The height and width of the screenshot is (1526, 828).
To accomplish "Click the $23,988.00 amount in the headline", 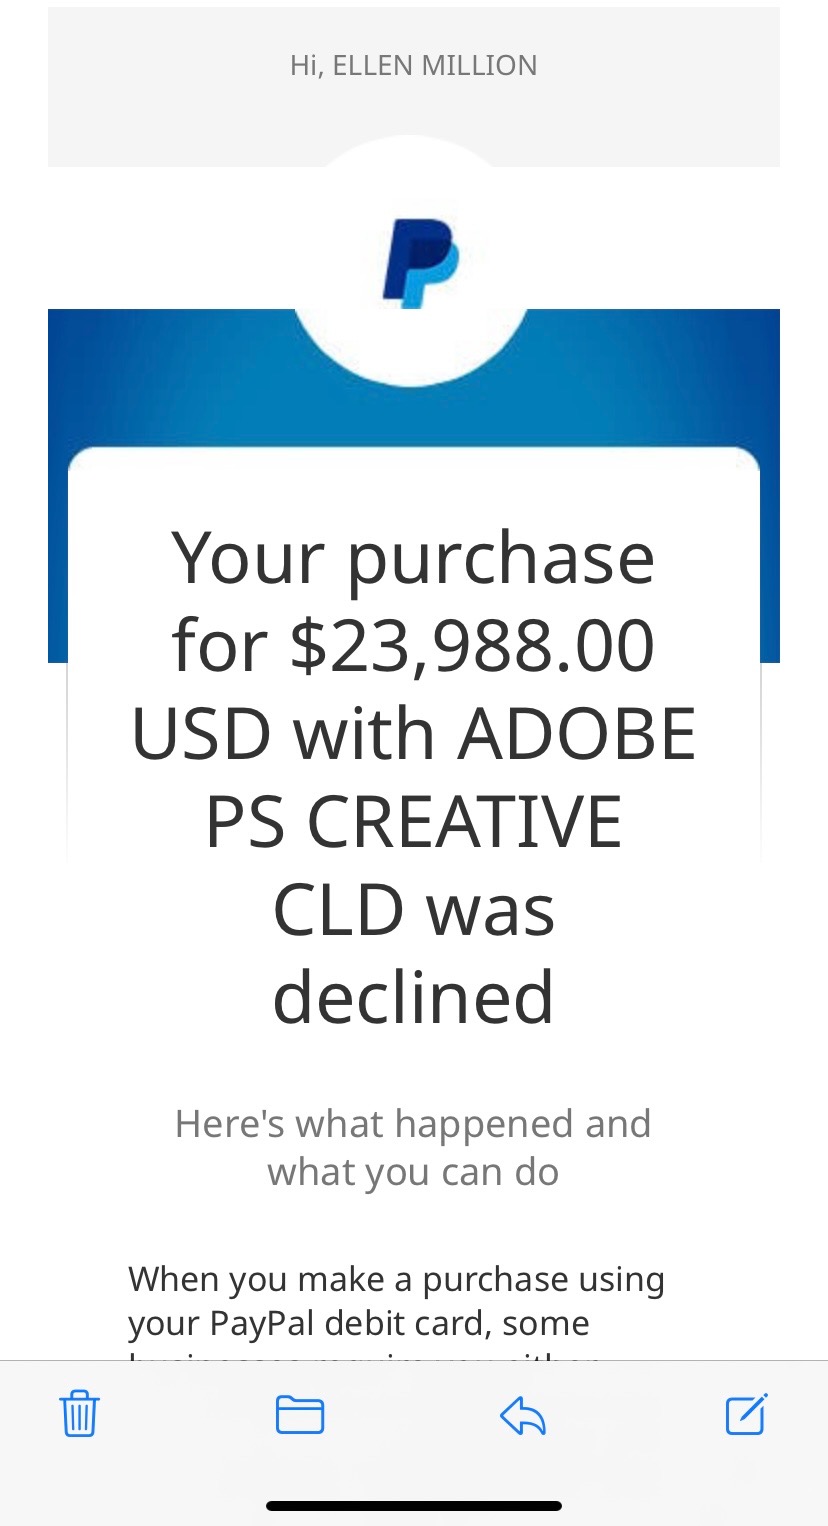I will (472, 646).
